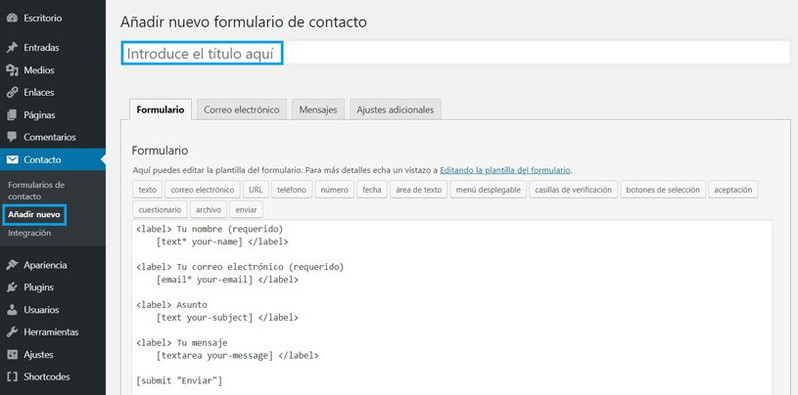Click the Shortcodes brackets icon
Image resolution: width=798 pixels, height=395 pixels.
[12, 377]
